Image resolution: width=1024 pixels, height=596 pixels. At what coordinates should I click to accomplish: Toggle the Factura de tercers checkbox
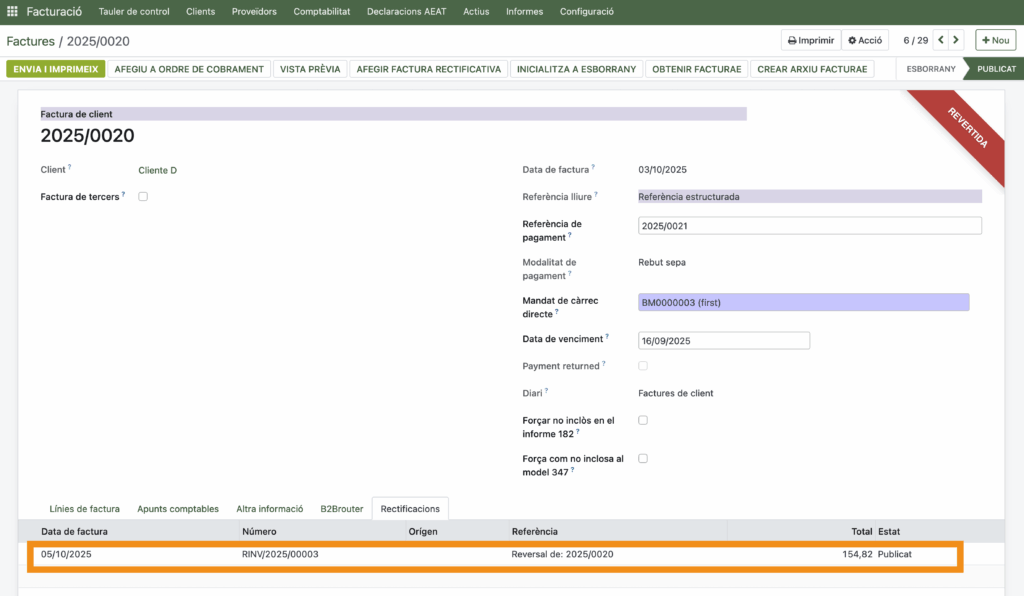tap(143, 197)
